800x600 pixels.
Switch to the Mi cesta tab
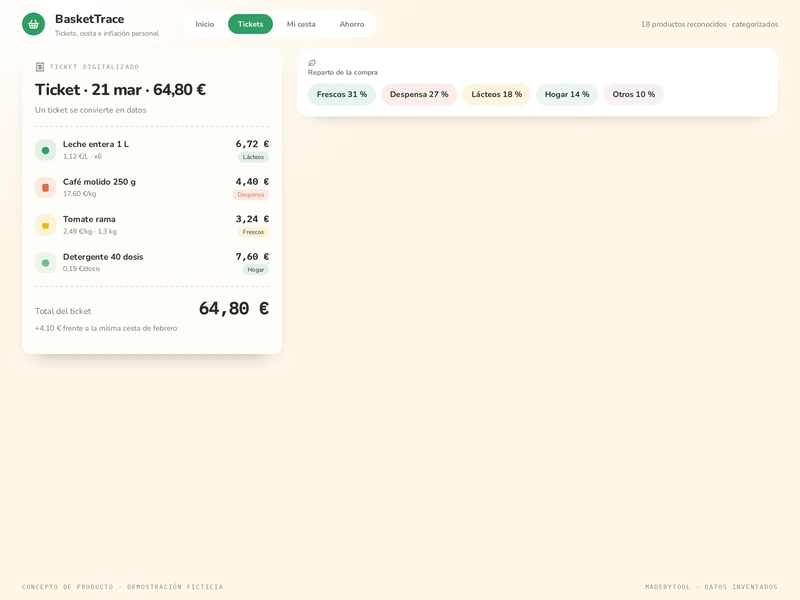pyautogui.click(x=301, y=24)
